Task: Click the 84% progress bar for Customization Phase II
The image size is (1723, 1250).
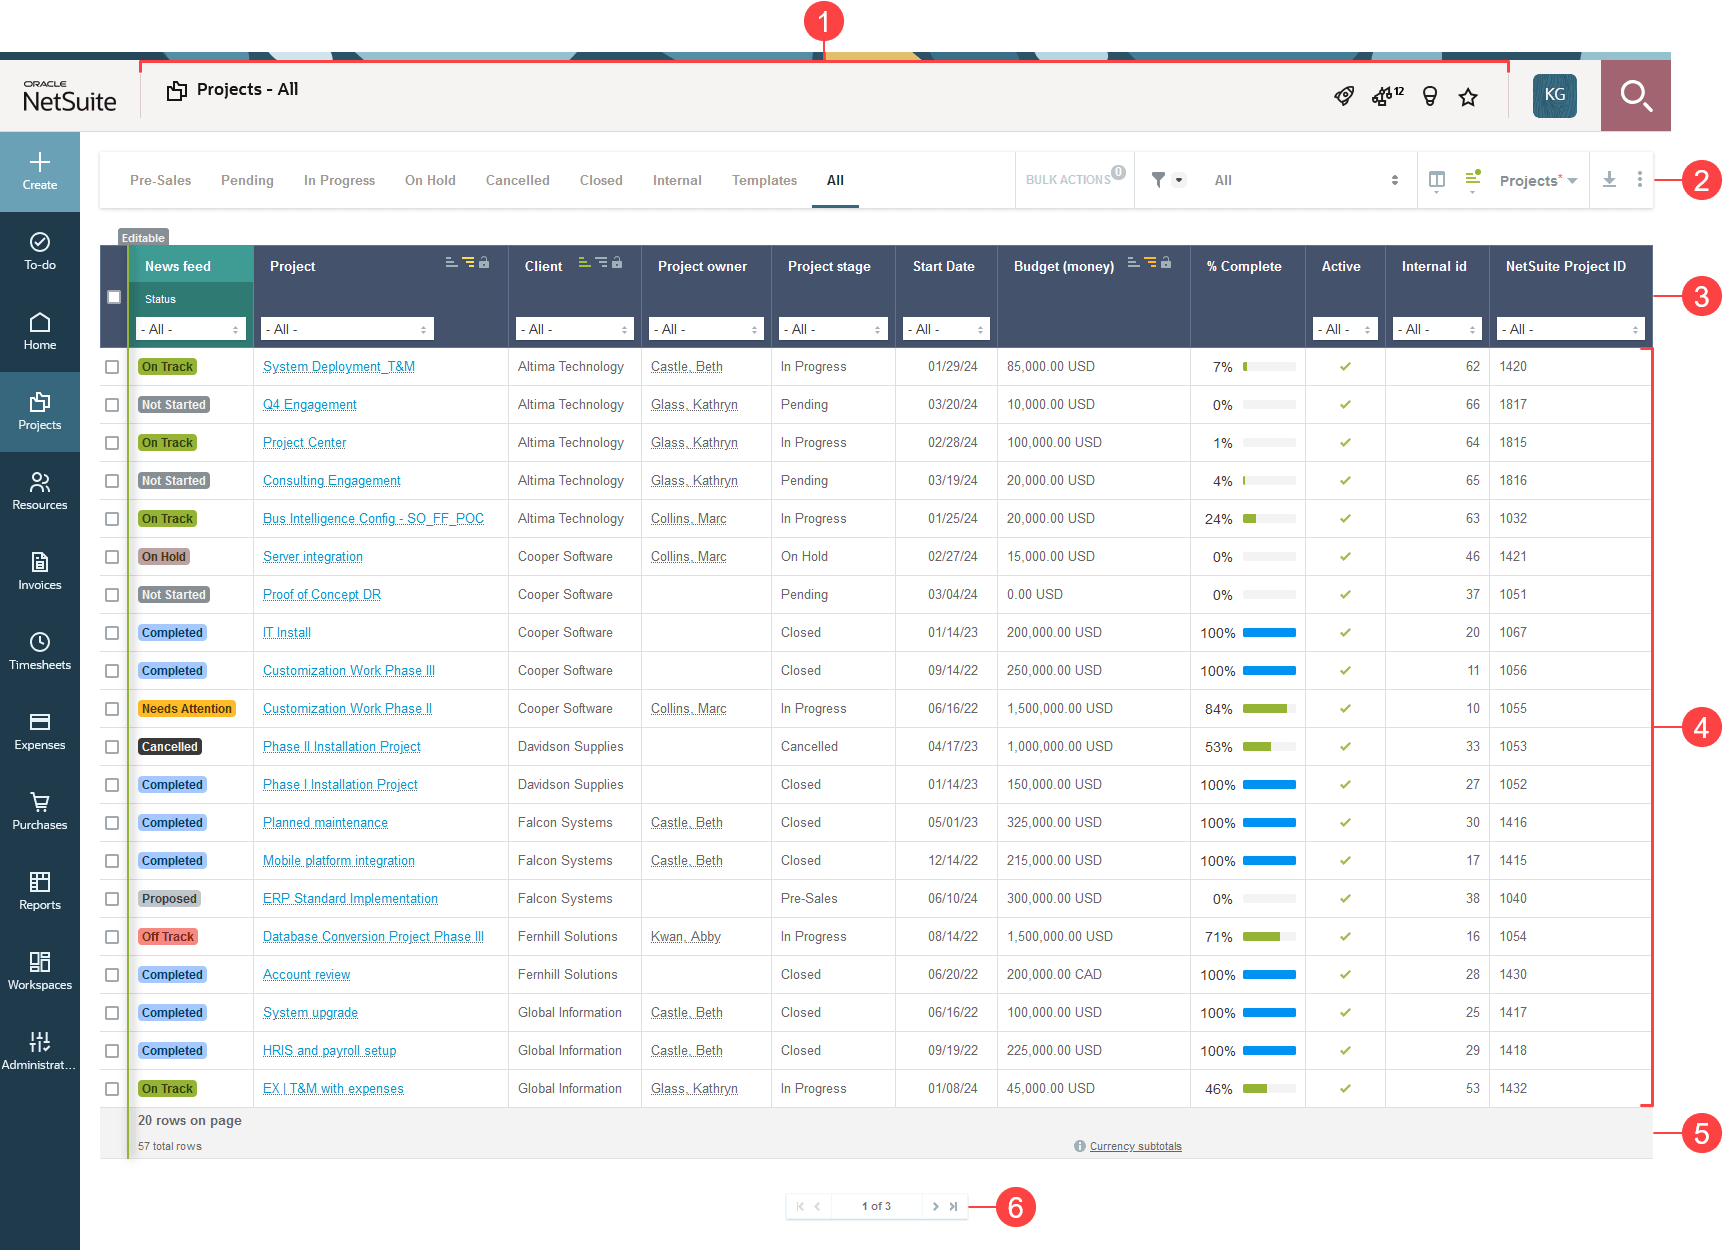Action: [x=1269, y=709]
